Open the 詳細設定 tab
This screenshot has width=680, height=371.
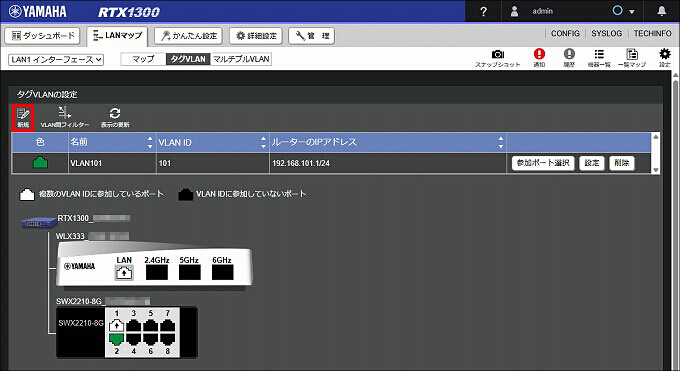tap(256, 36)
